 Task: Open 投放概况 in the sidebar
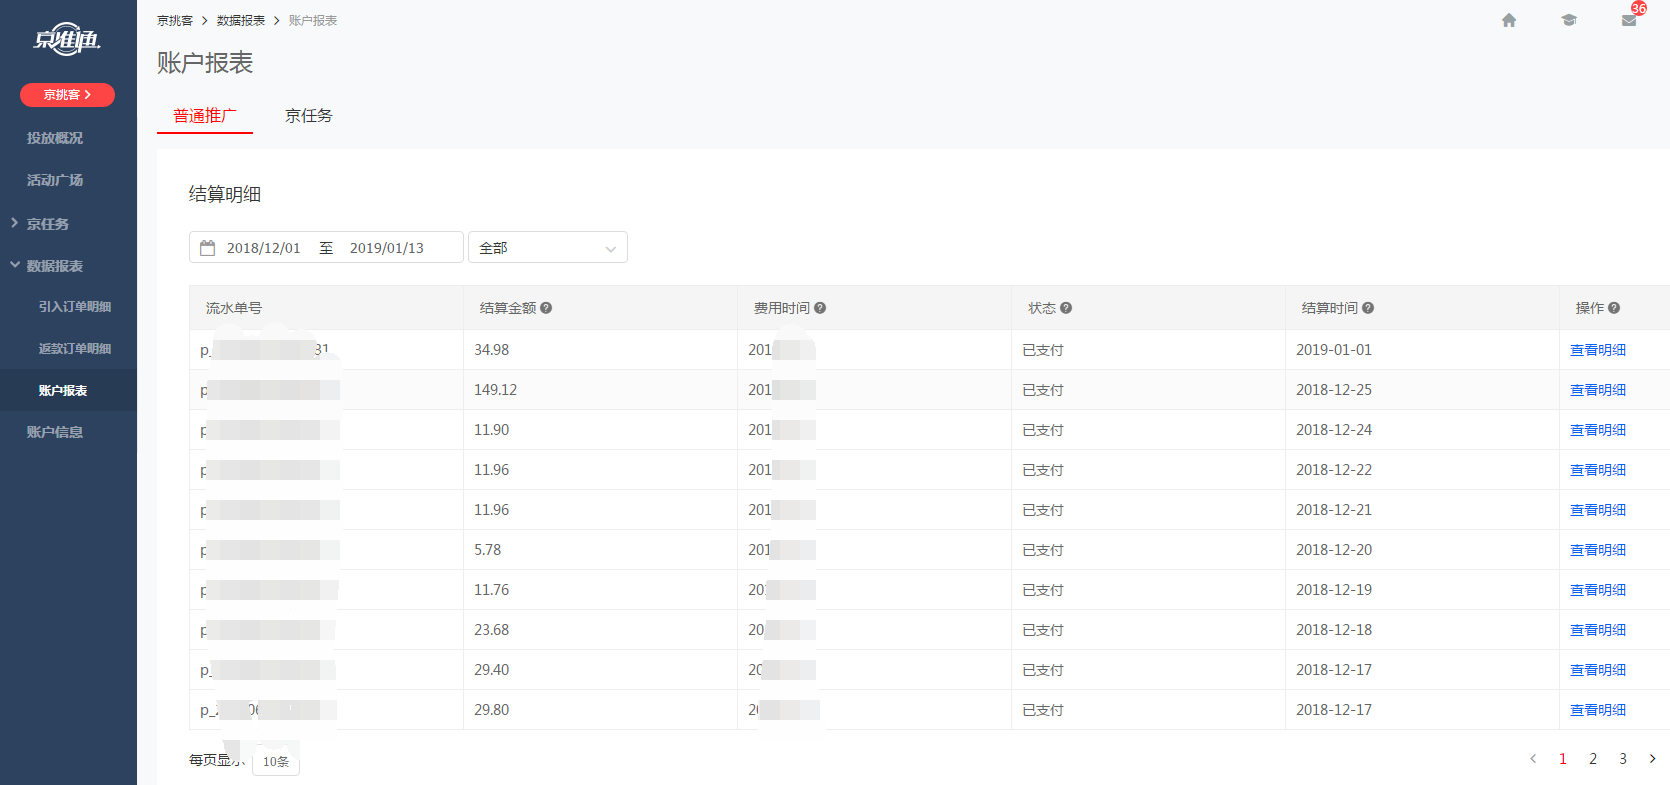pos(55,138)
